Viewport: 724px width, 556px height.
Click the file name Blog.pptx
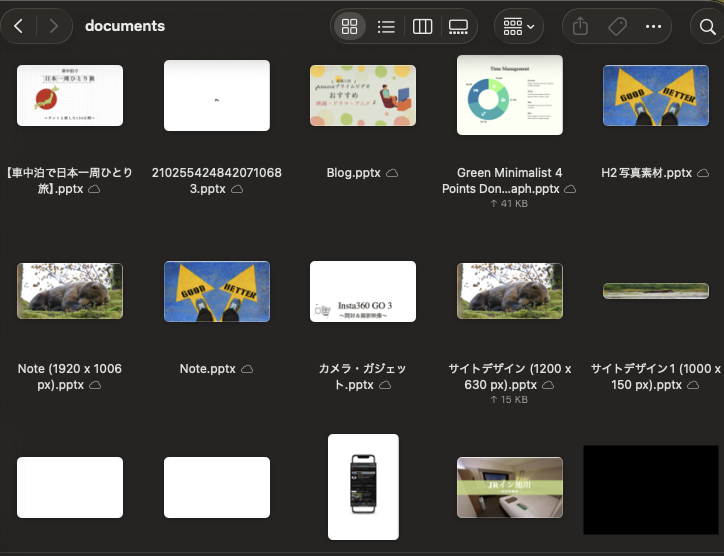tap(354, 173)
